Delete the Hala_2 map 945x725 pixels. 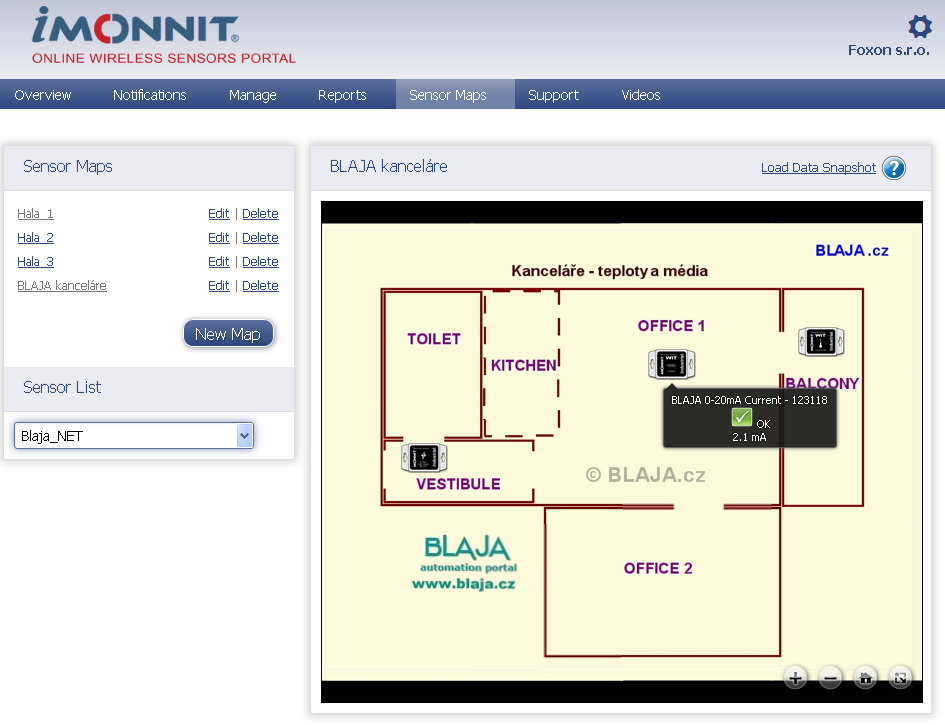(260, 237)
